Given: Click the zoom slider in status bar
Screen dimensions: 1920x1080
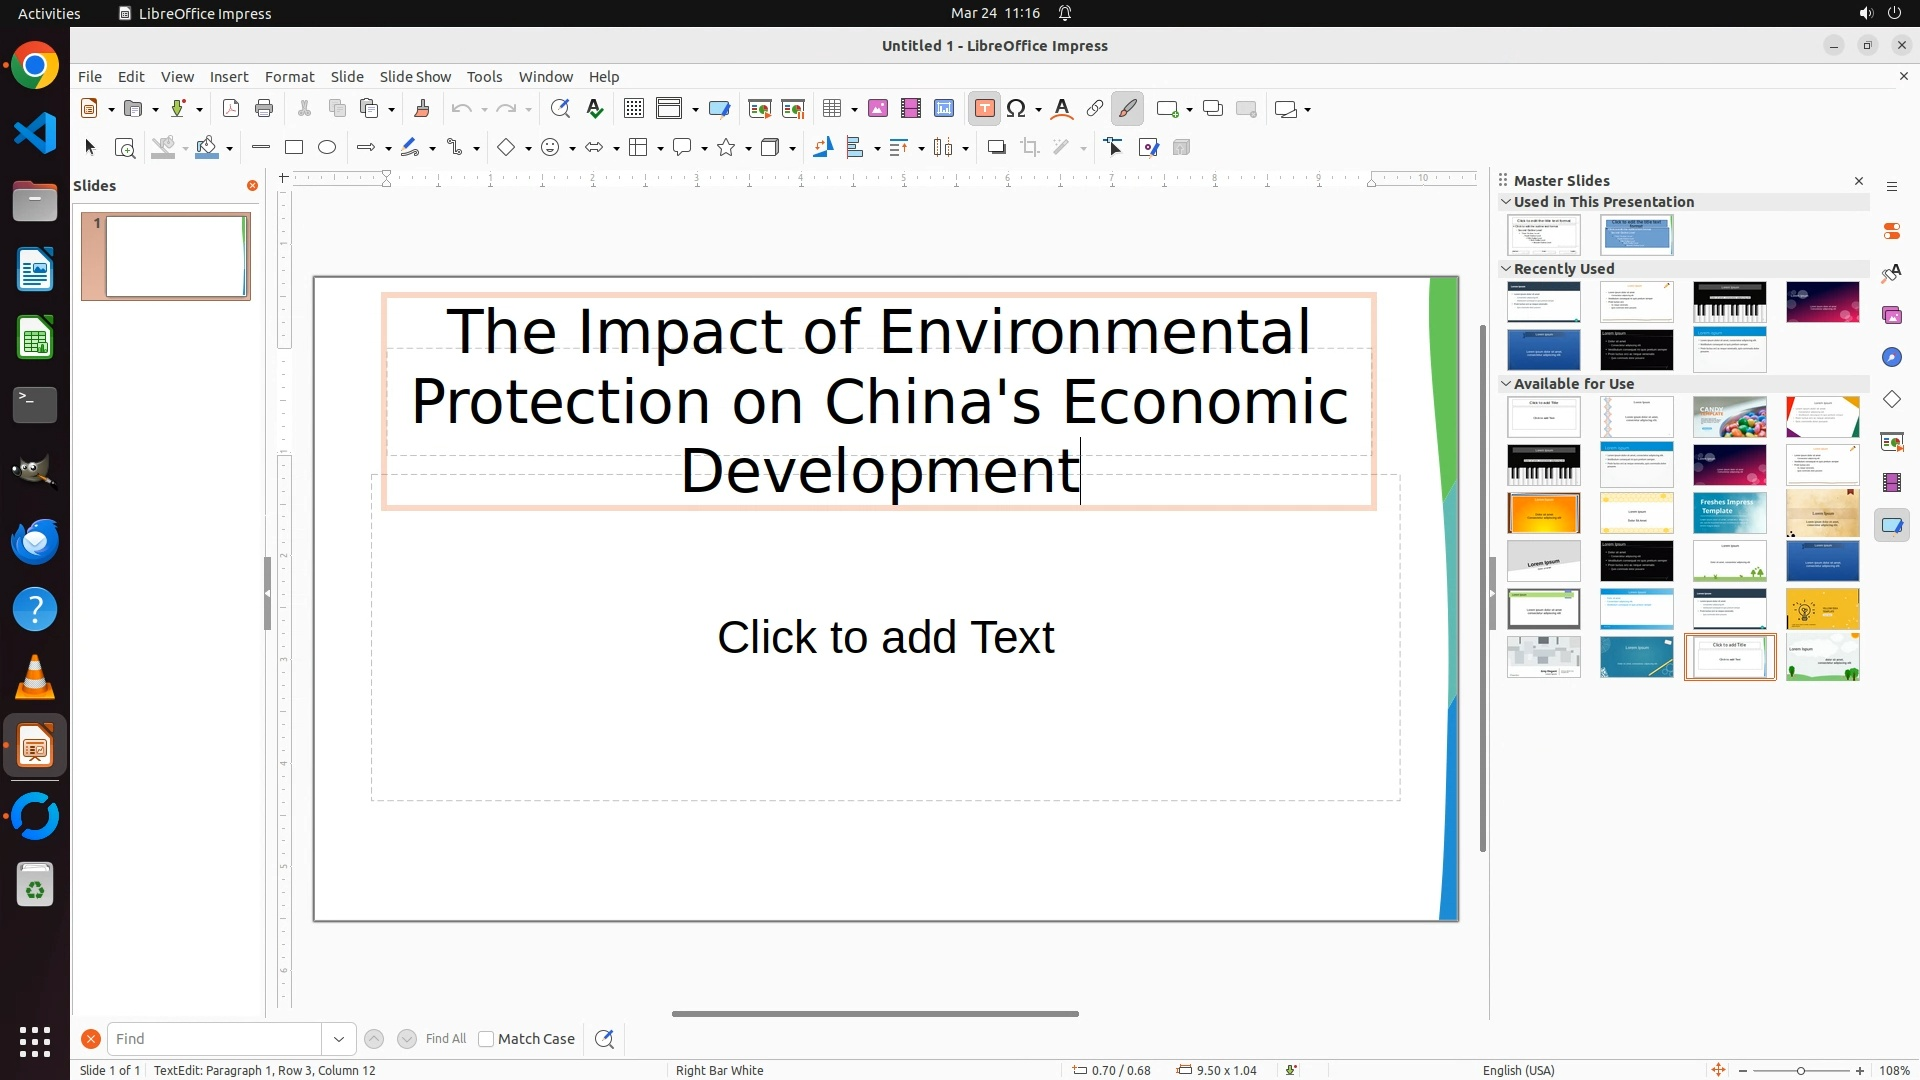Looking at the screenshot, I should [x=1801, y=1071].
